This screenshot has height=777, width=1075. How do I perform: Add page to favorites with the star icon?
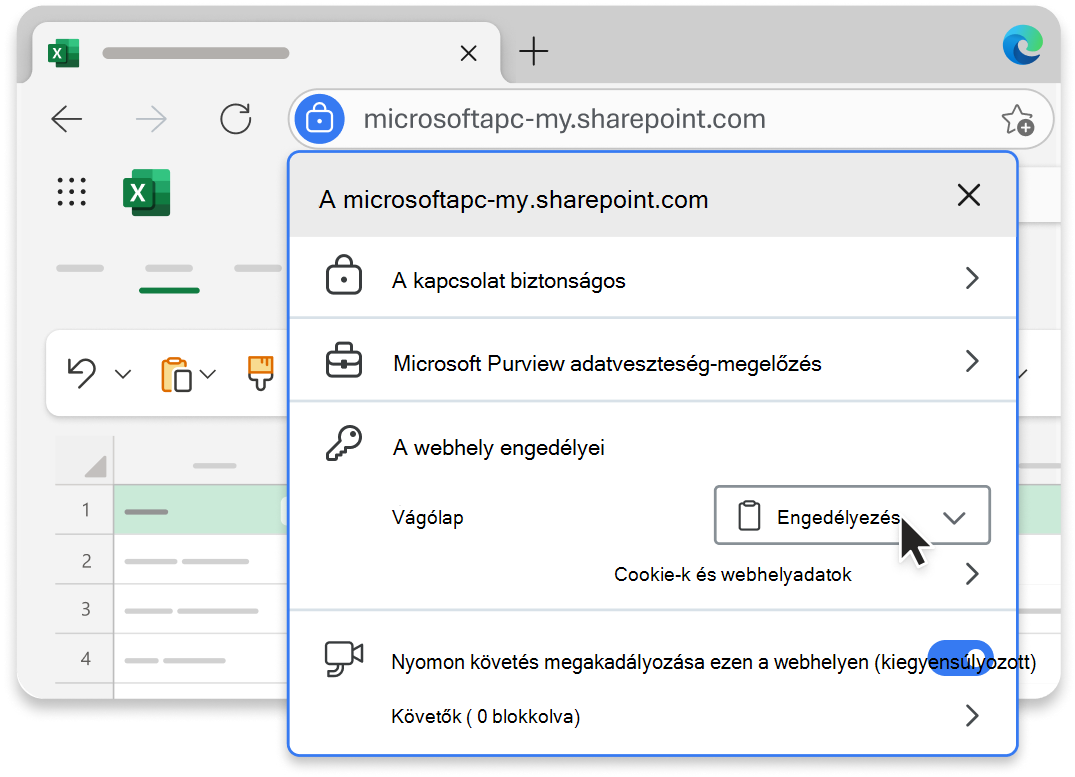point(1017,120)
